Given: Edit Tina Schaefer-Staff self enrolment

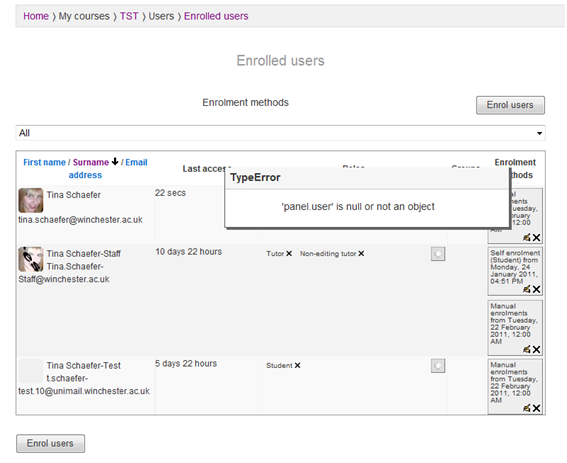Looking at the screenshot, I should point(526,289).
